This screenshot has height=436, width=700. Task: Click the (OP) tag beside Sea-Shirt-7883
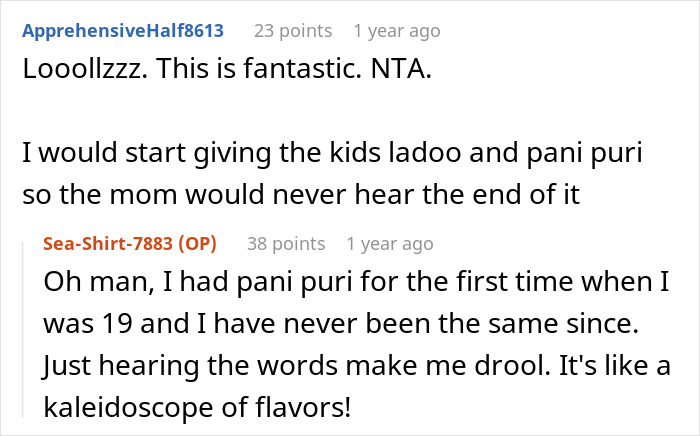pyautogui.click(x=197, y=244)
